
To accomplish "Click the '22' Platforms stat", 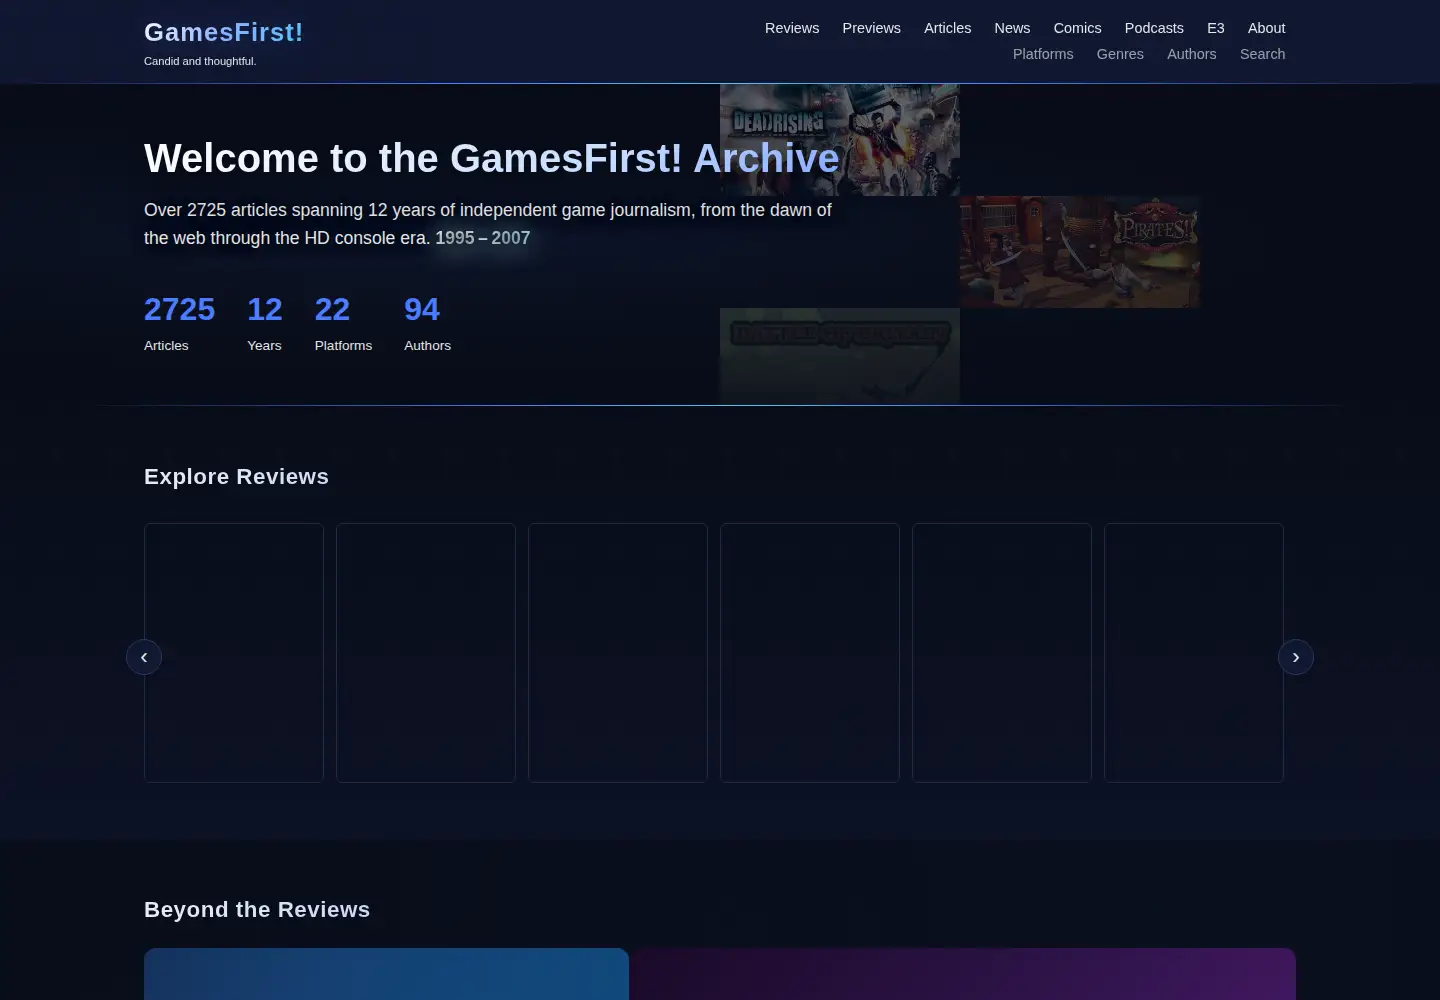I will (343, 322).
